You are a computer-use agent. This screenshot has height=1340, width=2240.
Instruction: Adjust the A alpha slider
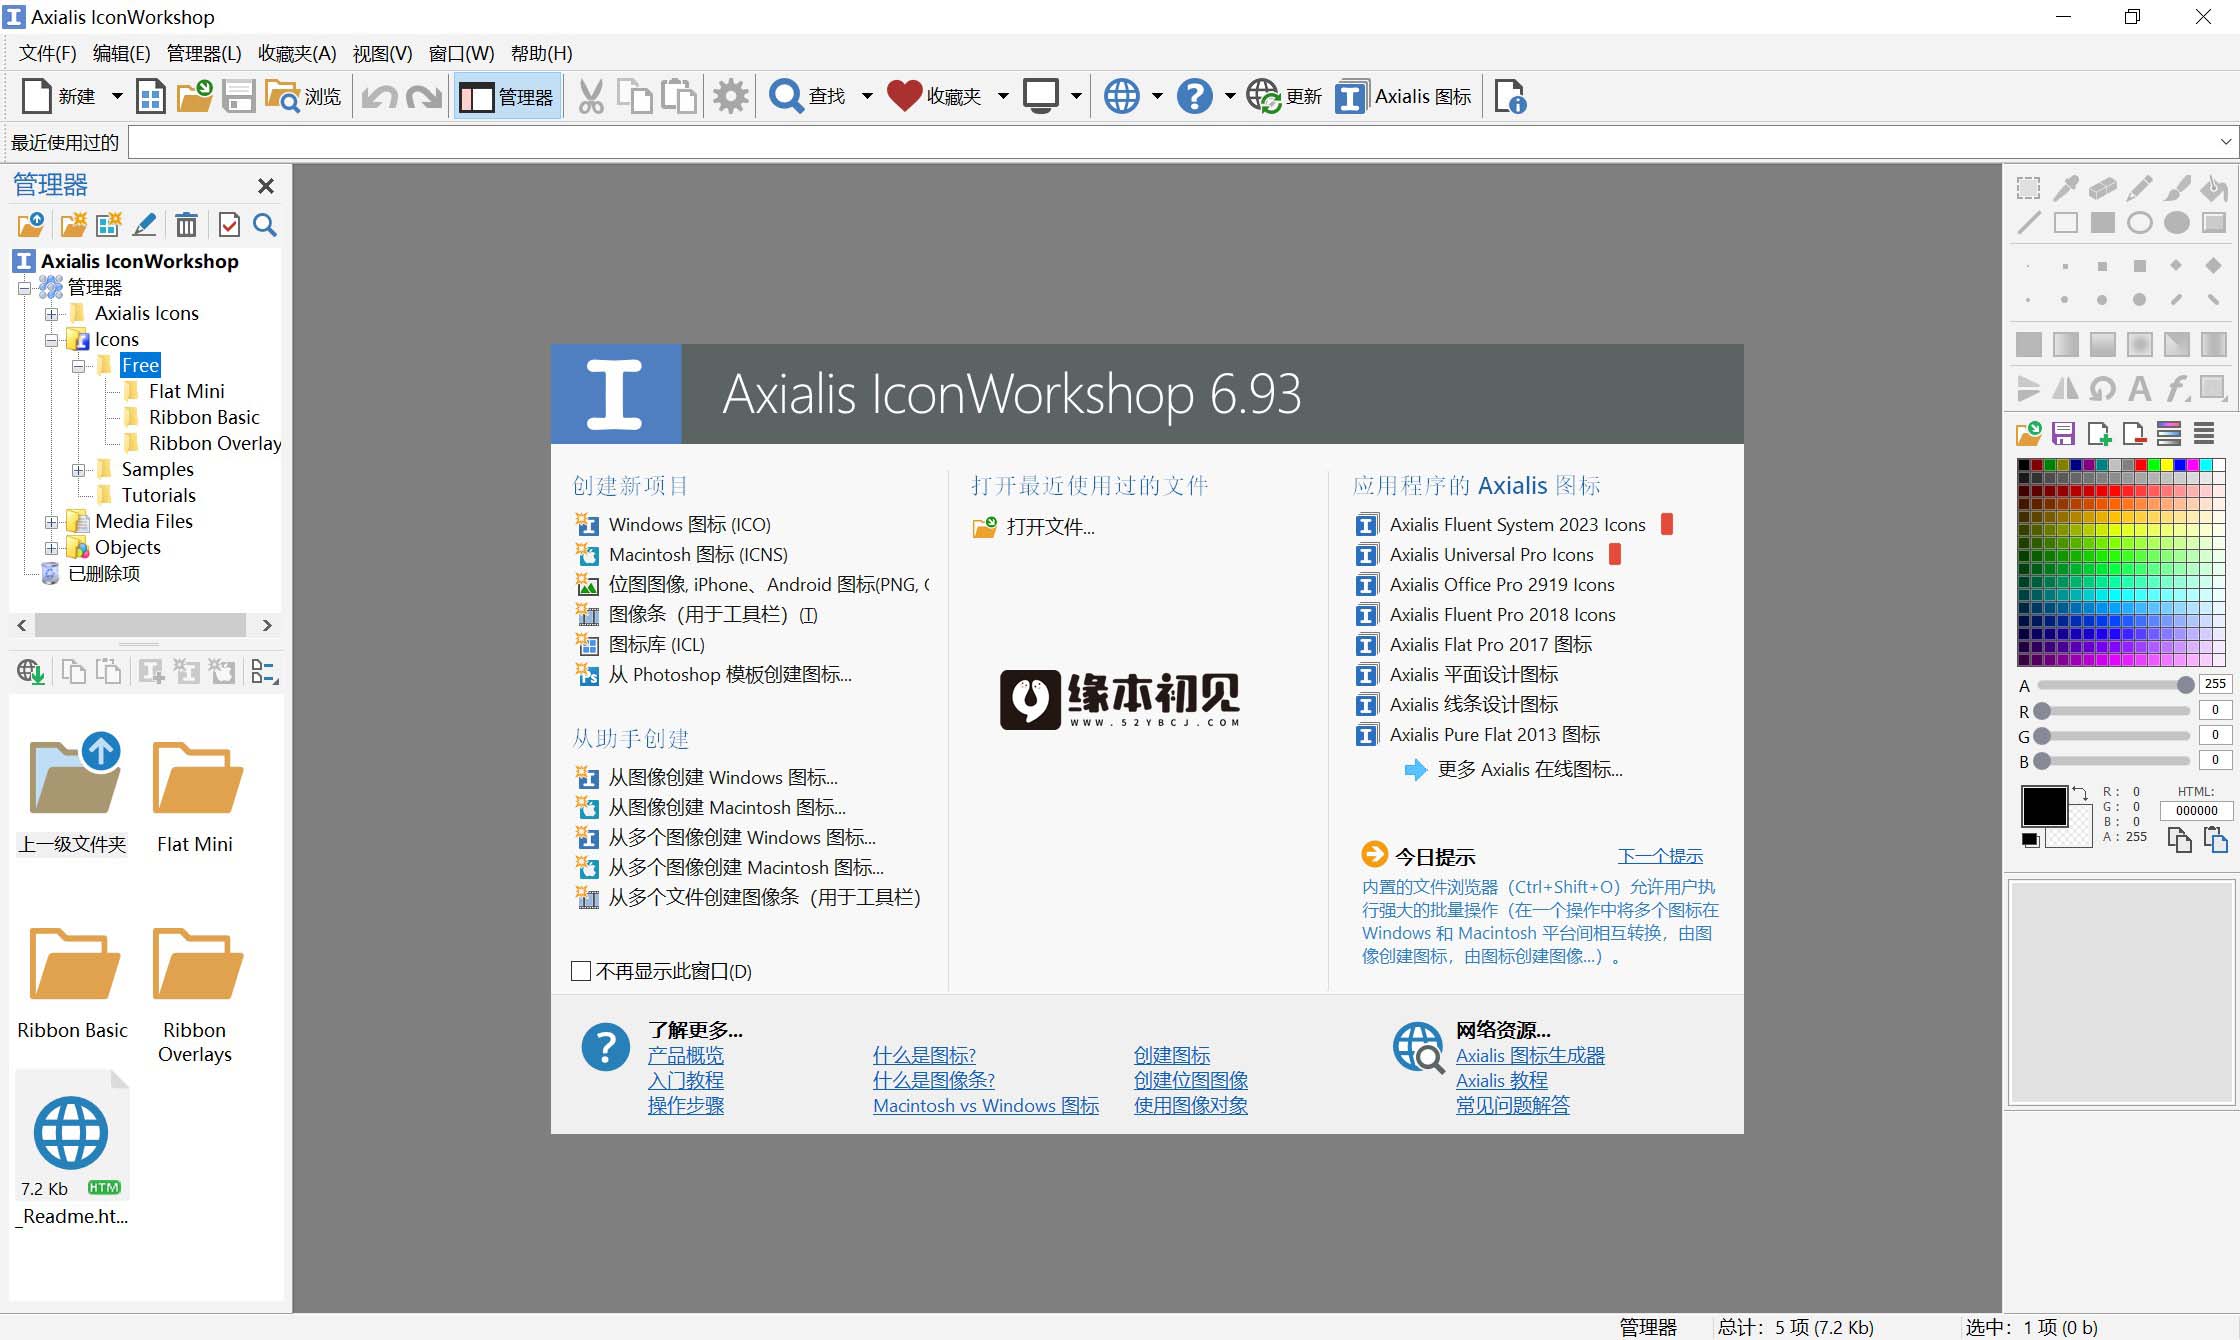coord(2116,685)
